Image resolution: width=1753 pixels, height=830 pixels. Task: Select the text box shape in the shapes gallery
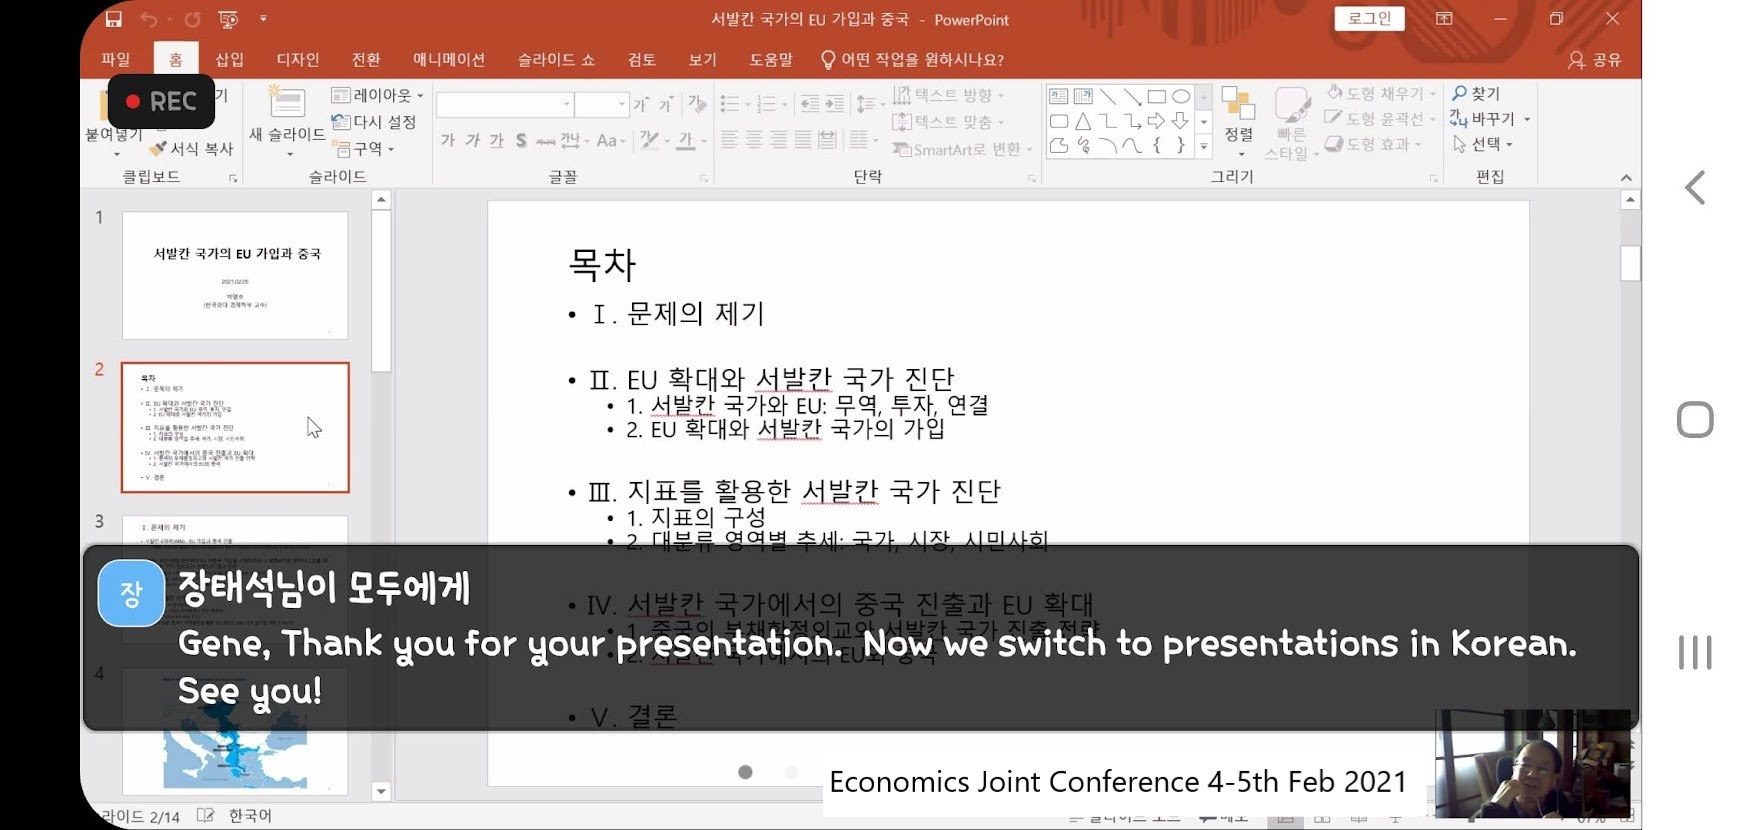pyautogui.click(x=1059, y=97)
